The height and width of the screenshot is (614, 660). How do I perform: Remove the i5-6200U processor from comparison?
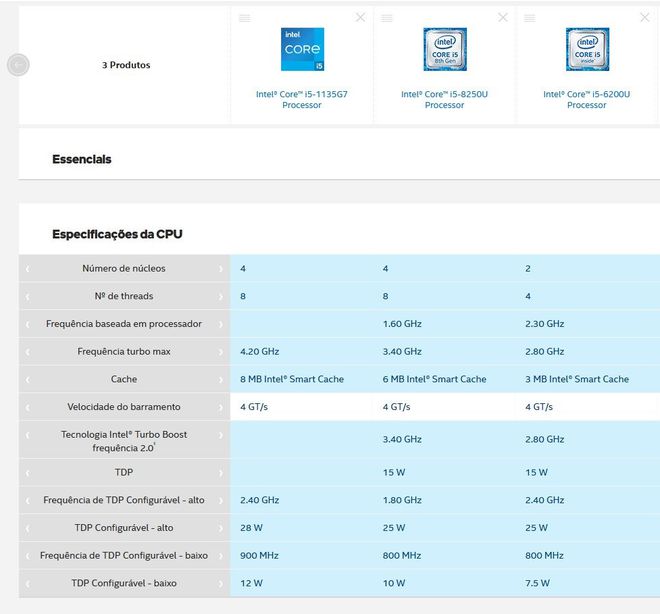pos(644,17)
